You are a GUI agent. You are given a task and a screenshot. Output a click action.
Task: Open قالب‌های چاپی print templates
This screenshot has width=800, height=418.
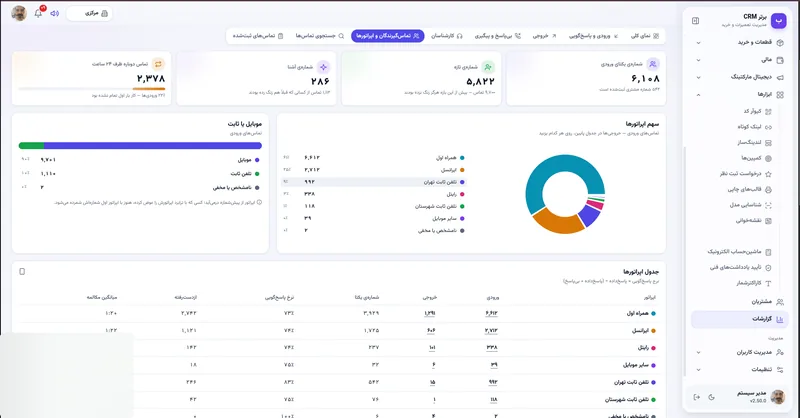point(749,189)
